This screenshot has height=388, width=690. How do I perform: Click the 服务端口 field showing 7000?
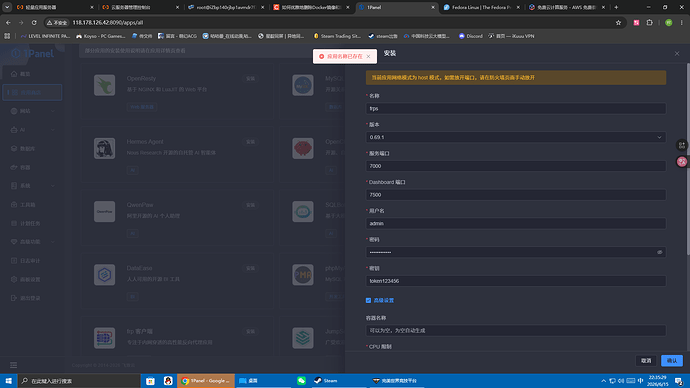[x=516, y=166]
